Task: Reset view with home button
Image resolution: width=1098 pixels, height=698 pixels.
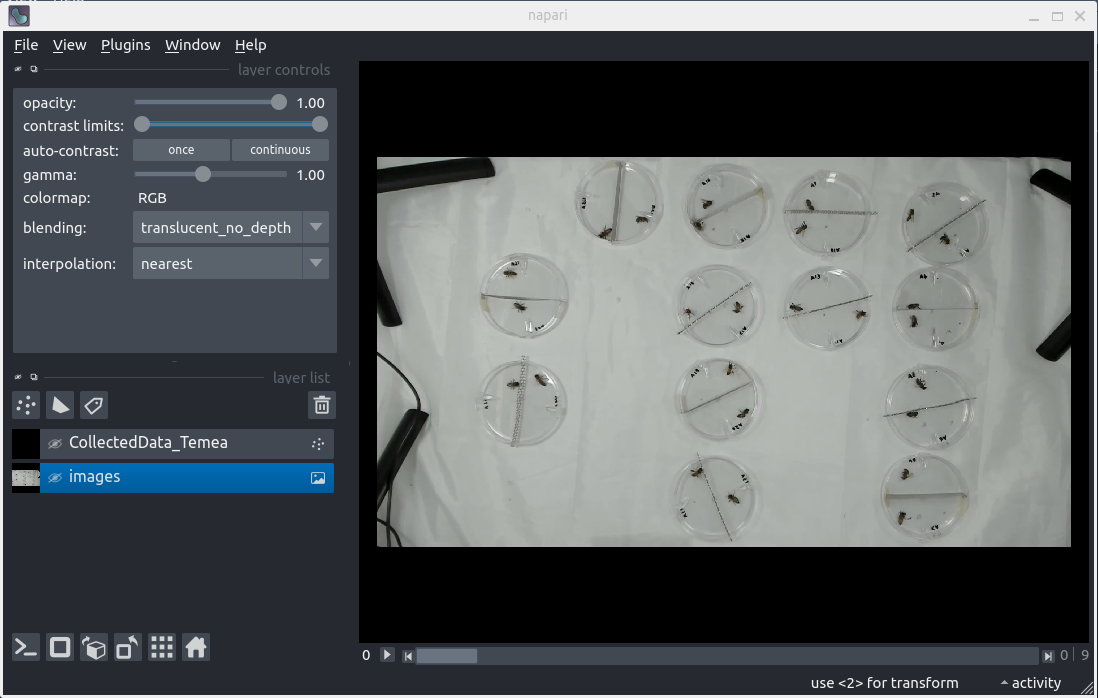Action: tap(196, 648)
